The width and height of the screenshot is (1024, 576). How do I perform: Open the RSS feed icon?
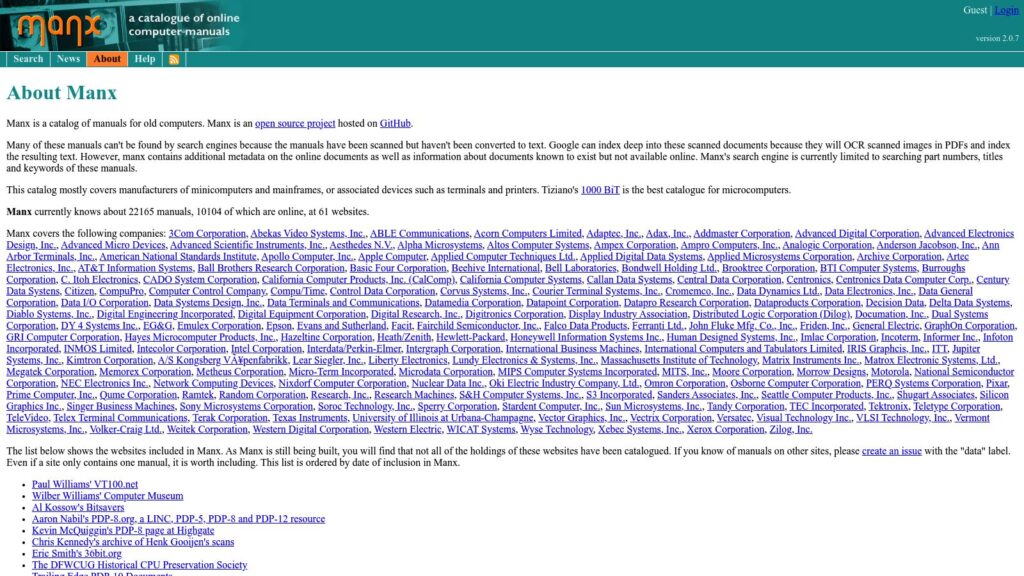174,59
